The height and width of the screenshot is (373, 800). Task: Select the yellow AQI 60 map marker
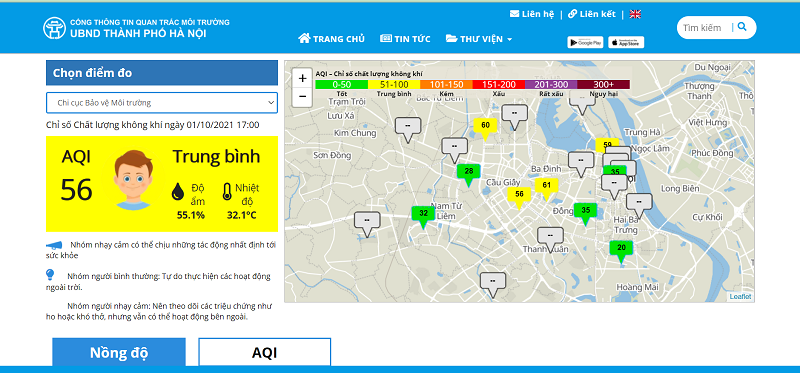(x=485, y=128)
